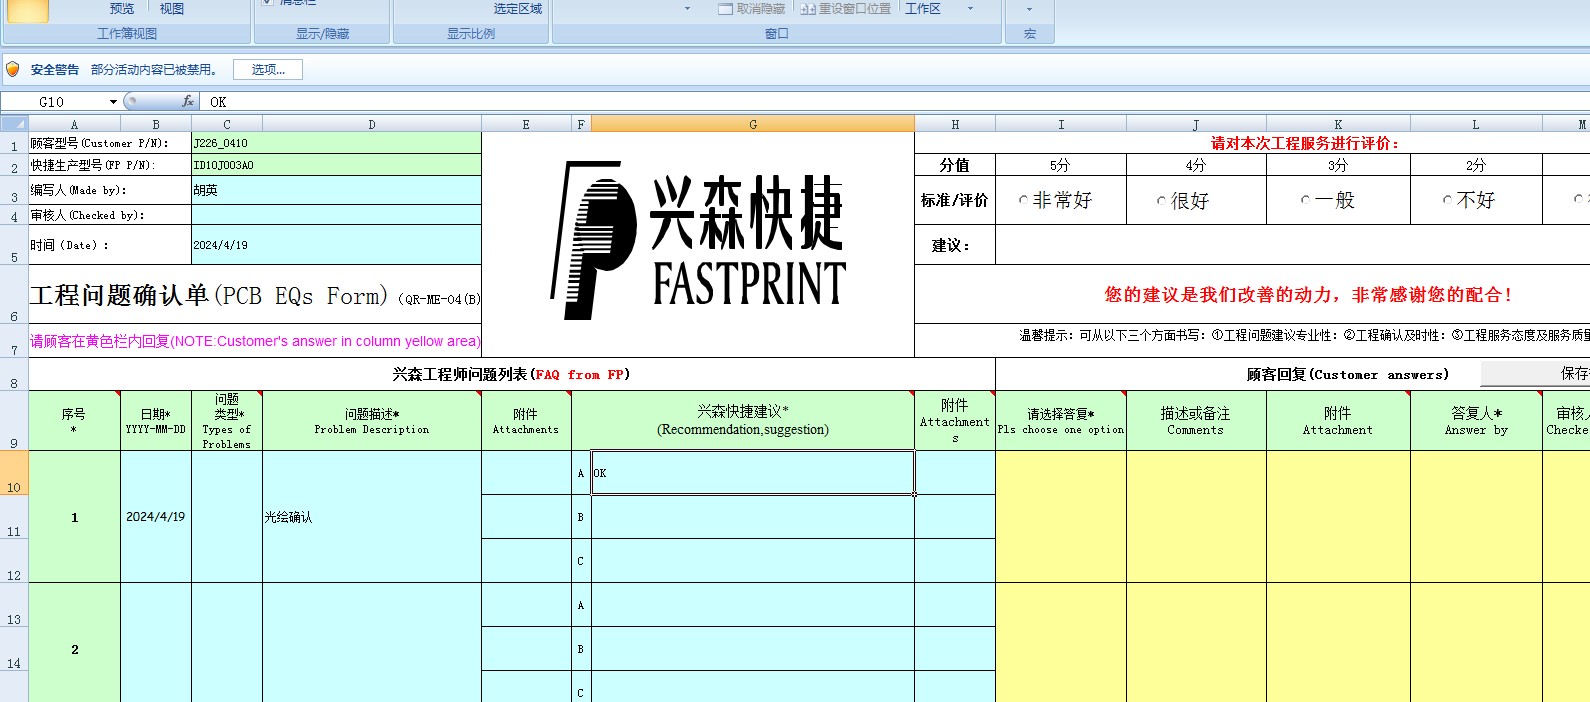Click the cell containing ID10J003A0
The width and height of the screenshot is (1590, 702).
(336, 165)
